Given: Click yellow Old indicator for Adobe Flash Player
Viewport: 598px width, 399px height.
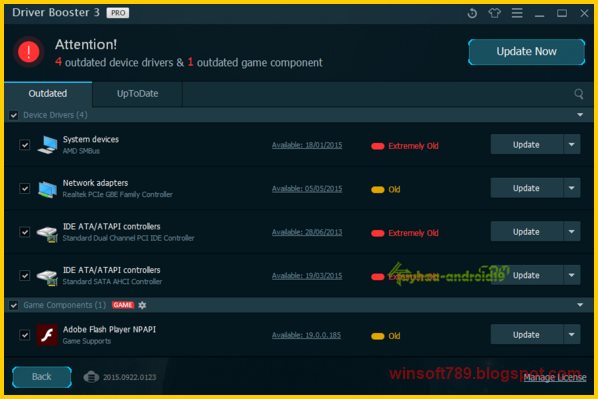Looking at the screenshot, I should click(x=378, y=336).
